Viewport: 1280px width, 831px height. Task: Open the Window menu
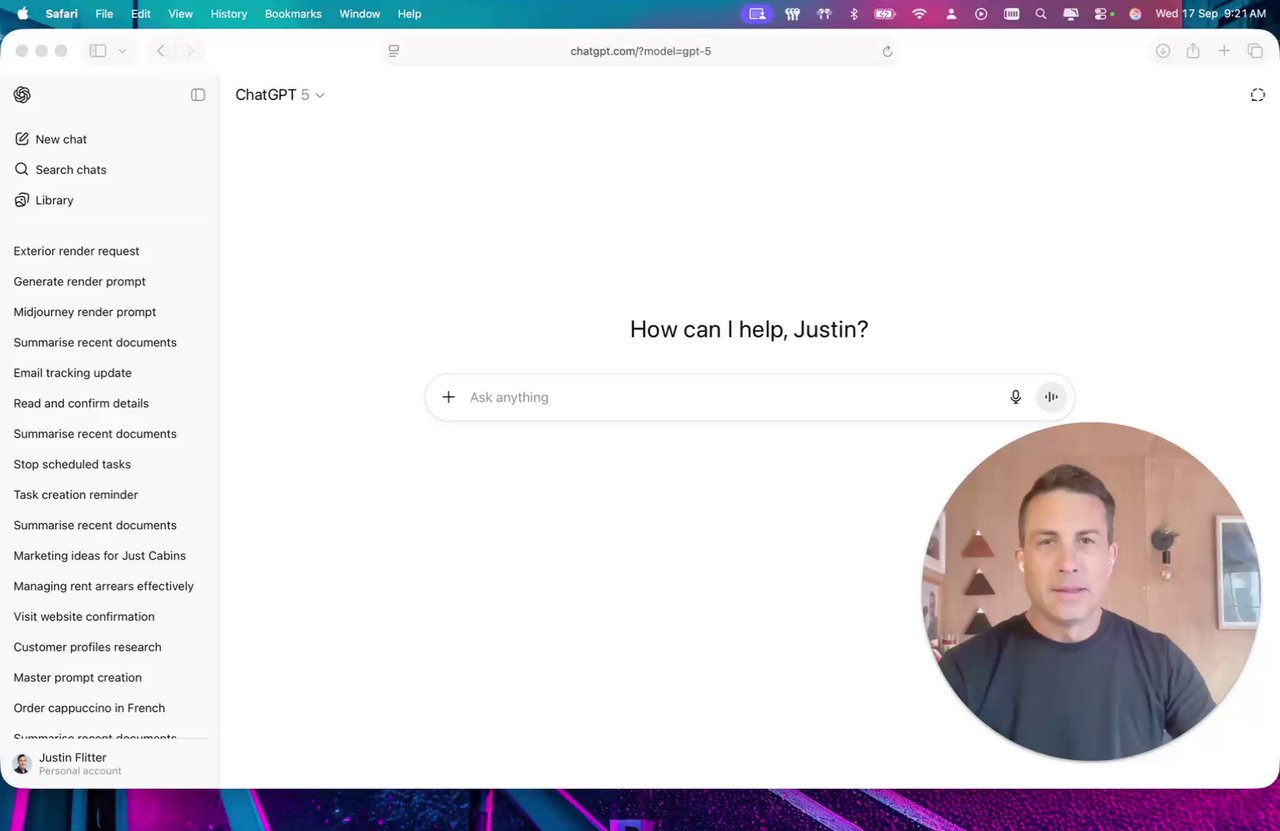360,14
